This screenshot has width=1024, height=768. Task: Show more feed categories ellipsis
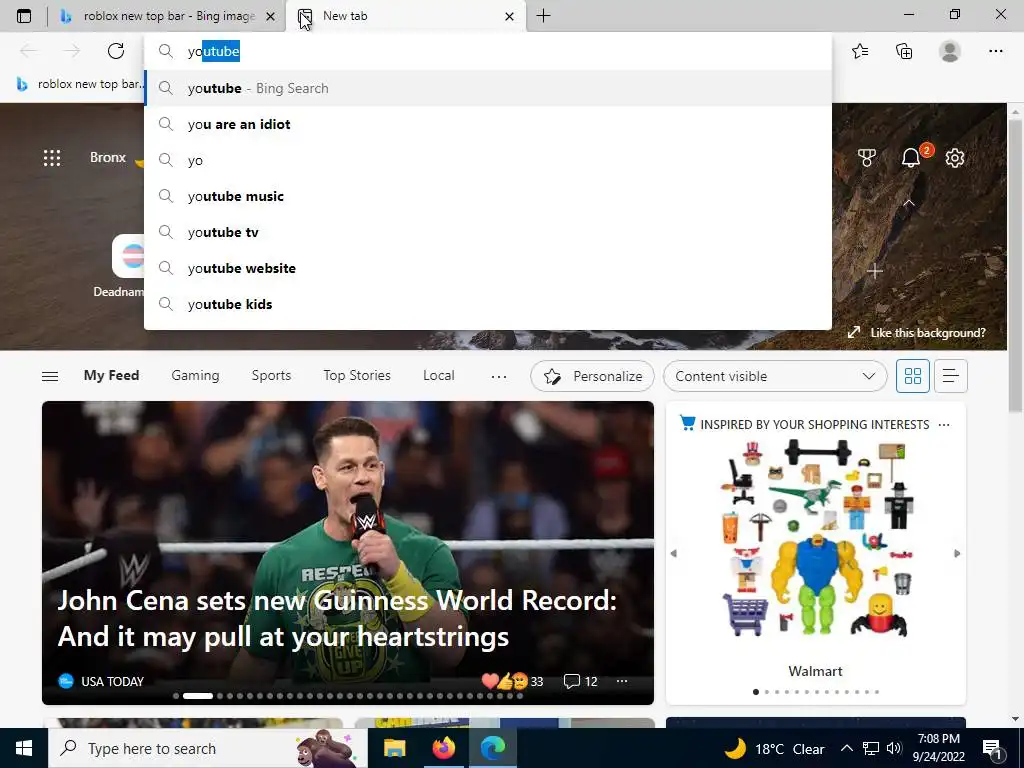[x=499, y=376]
